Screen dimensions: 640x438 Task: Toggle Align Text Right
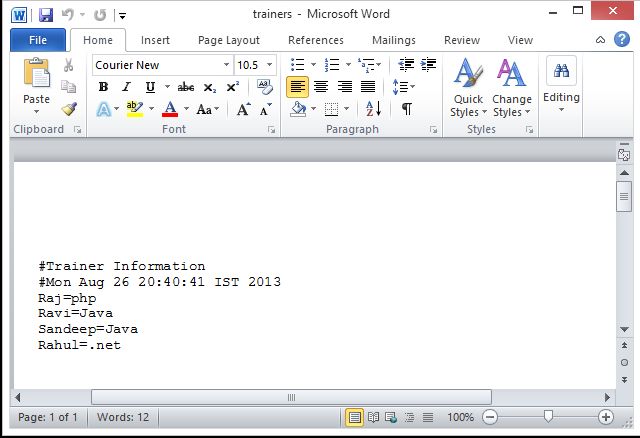[344, 87]
